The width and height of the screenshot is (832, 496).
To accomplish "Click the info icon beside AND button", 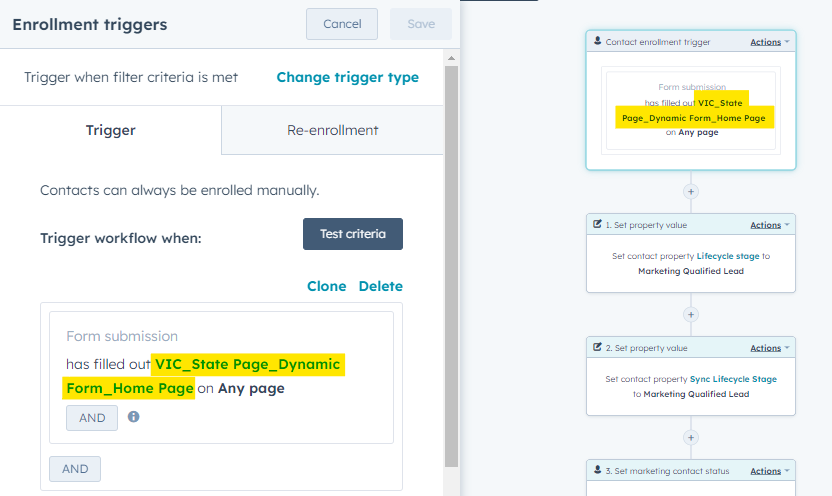I will pyautogui.click(x=134, y=417).
